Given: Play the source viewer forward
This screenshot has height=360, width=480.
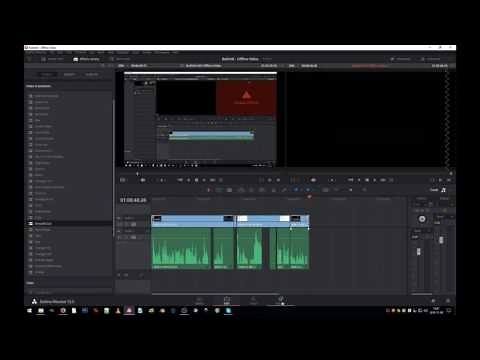Looking at the screenshot, I should point(204,180).
